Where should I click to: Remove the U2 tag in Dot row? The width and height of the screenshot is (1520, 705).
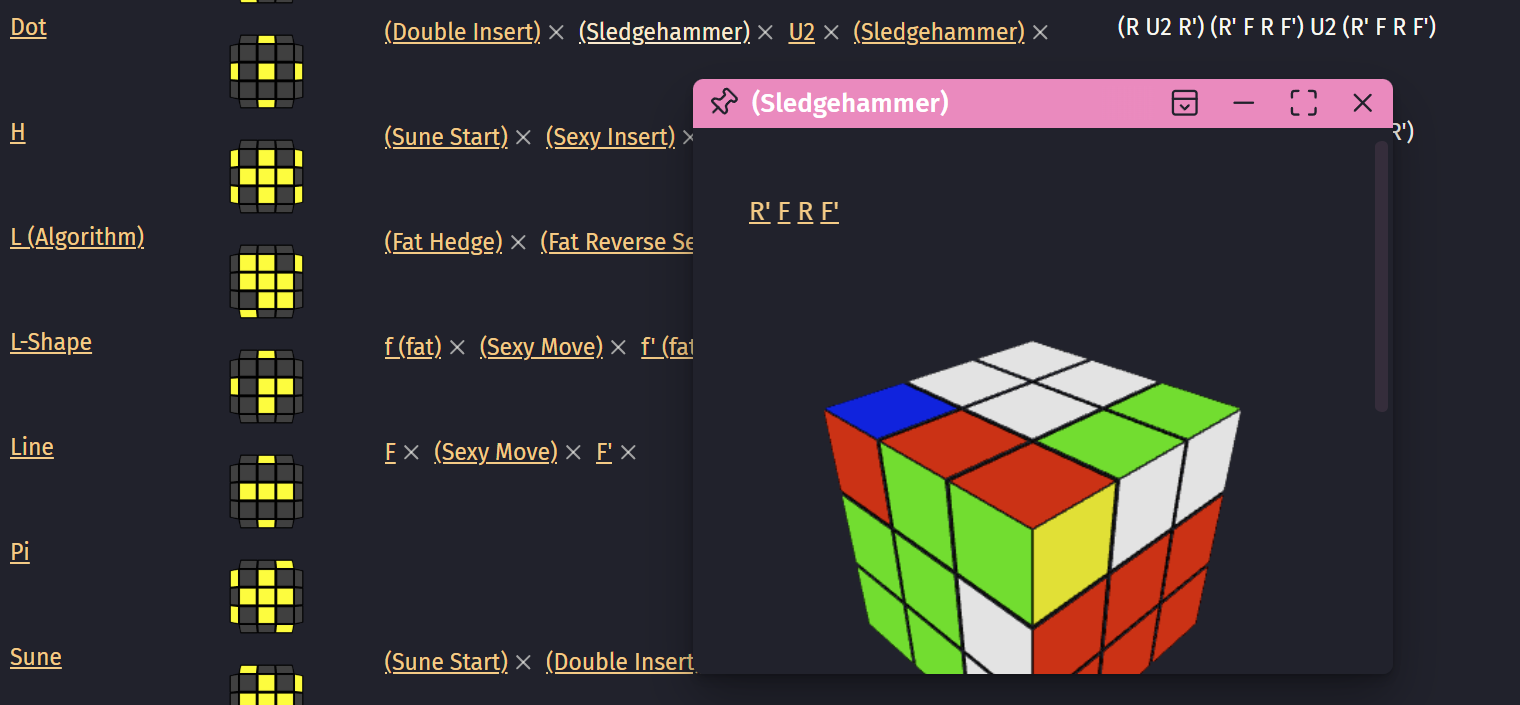tap(831, 33)
